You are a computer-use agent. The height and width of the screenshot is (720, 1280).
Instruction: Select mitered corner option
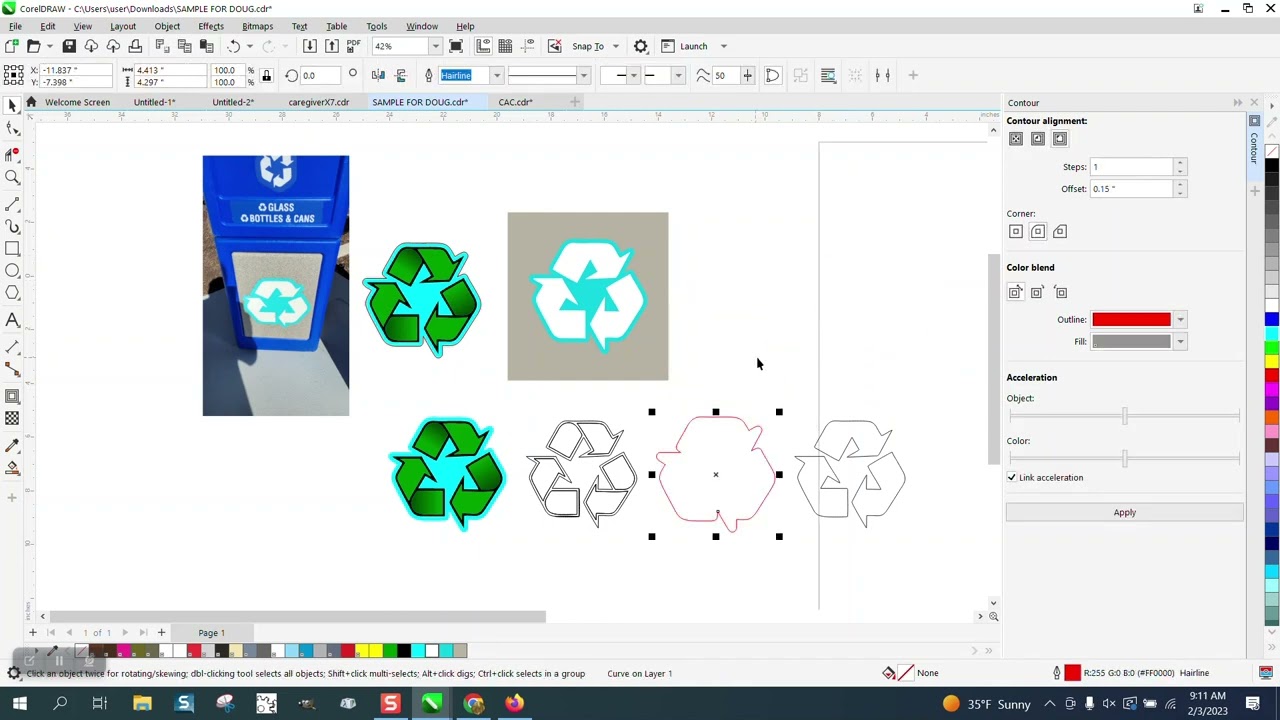[x=1016, y=232]
